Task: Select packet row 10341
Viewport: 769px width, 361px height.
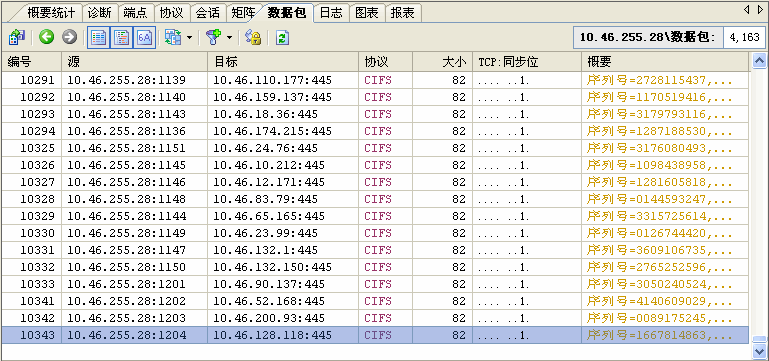Action: coord(375,301)
